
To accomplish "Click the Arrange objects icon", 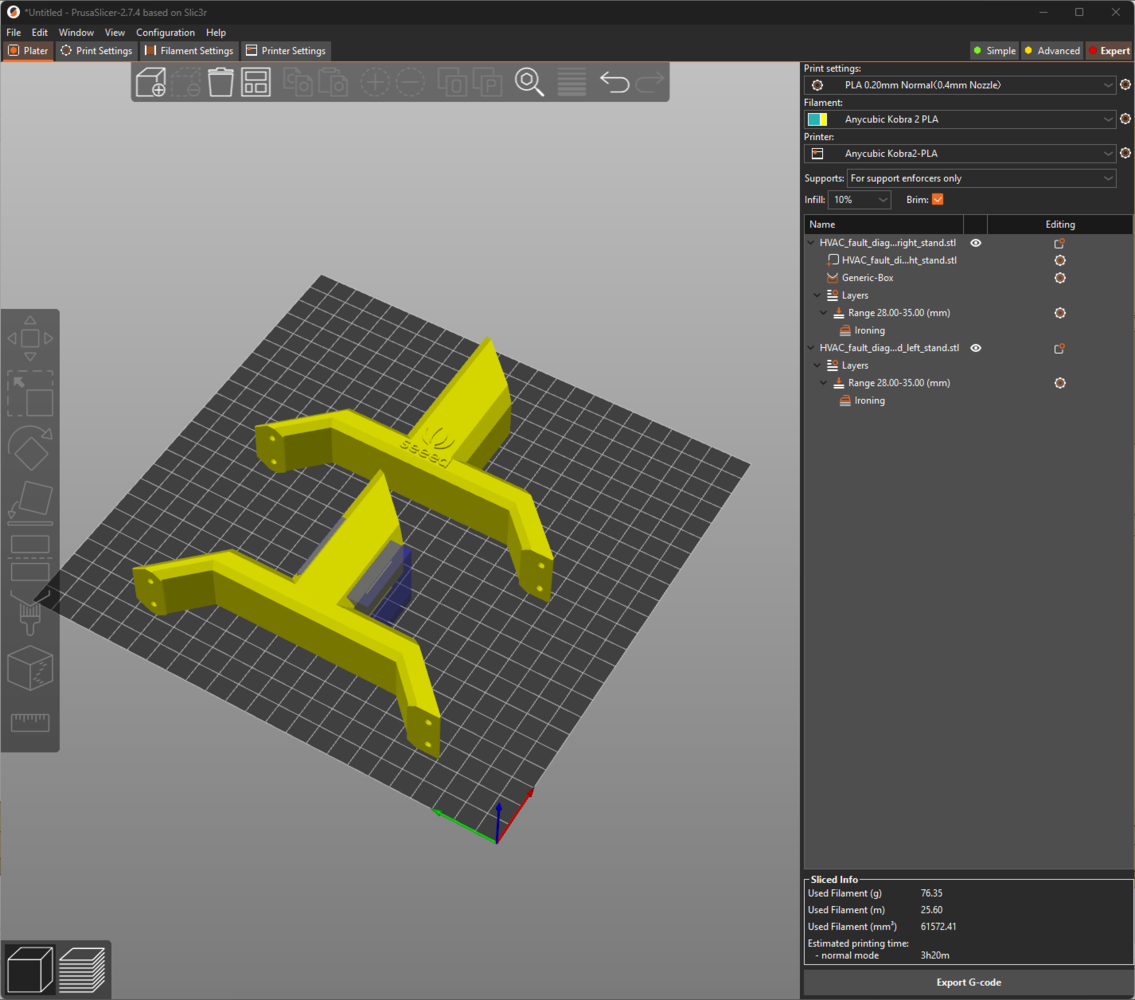I will [256, 82].
